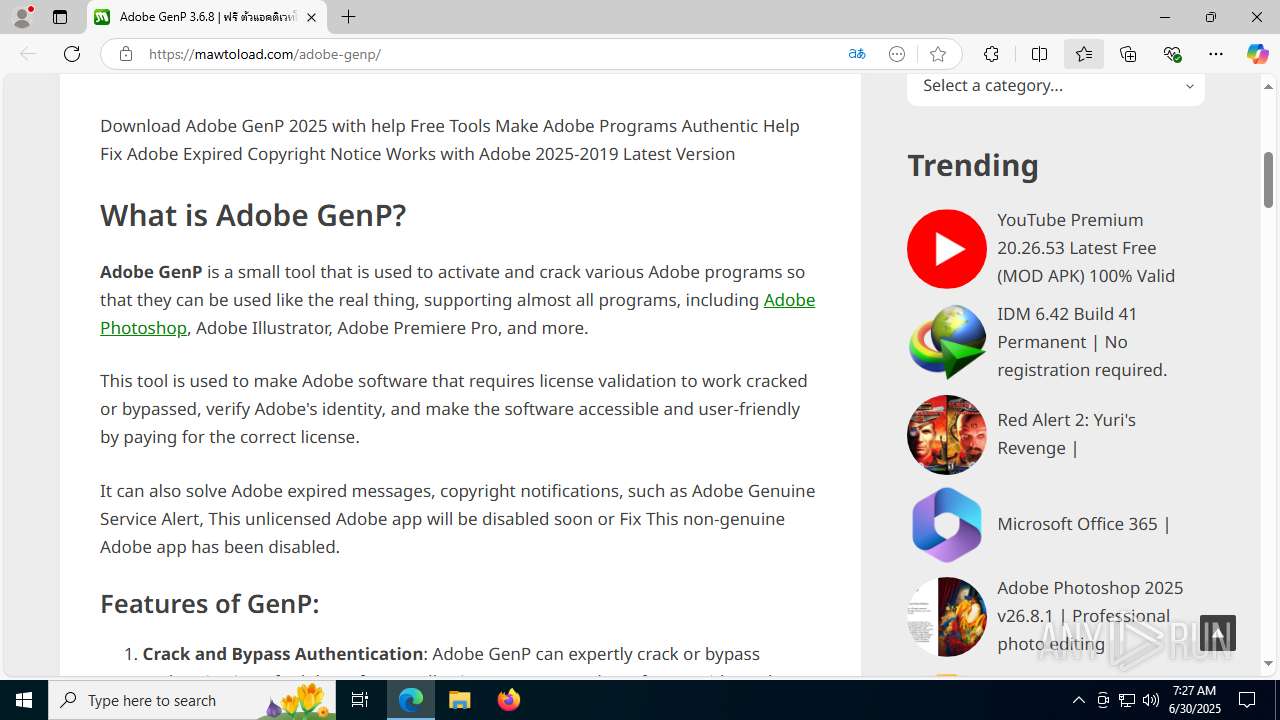Open IDM 6.42 Build 41 trending link
This screenshot has height=720, width=1280.
coord(1082,342)
